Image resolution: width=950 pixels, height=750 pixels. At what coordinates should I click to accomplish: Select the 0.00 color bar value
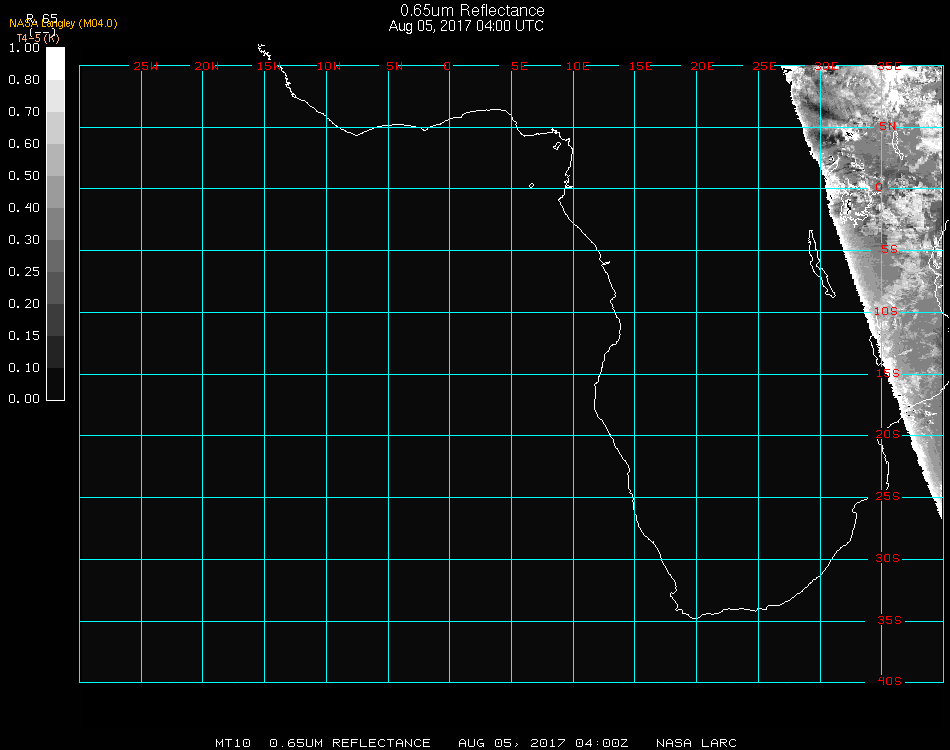(x=24, y=399)
